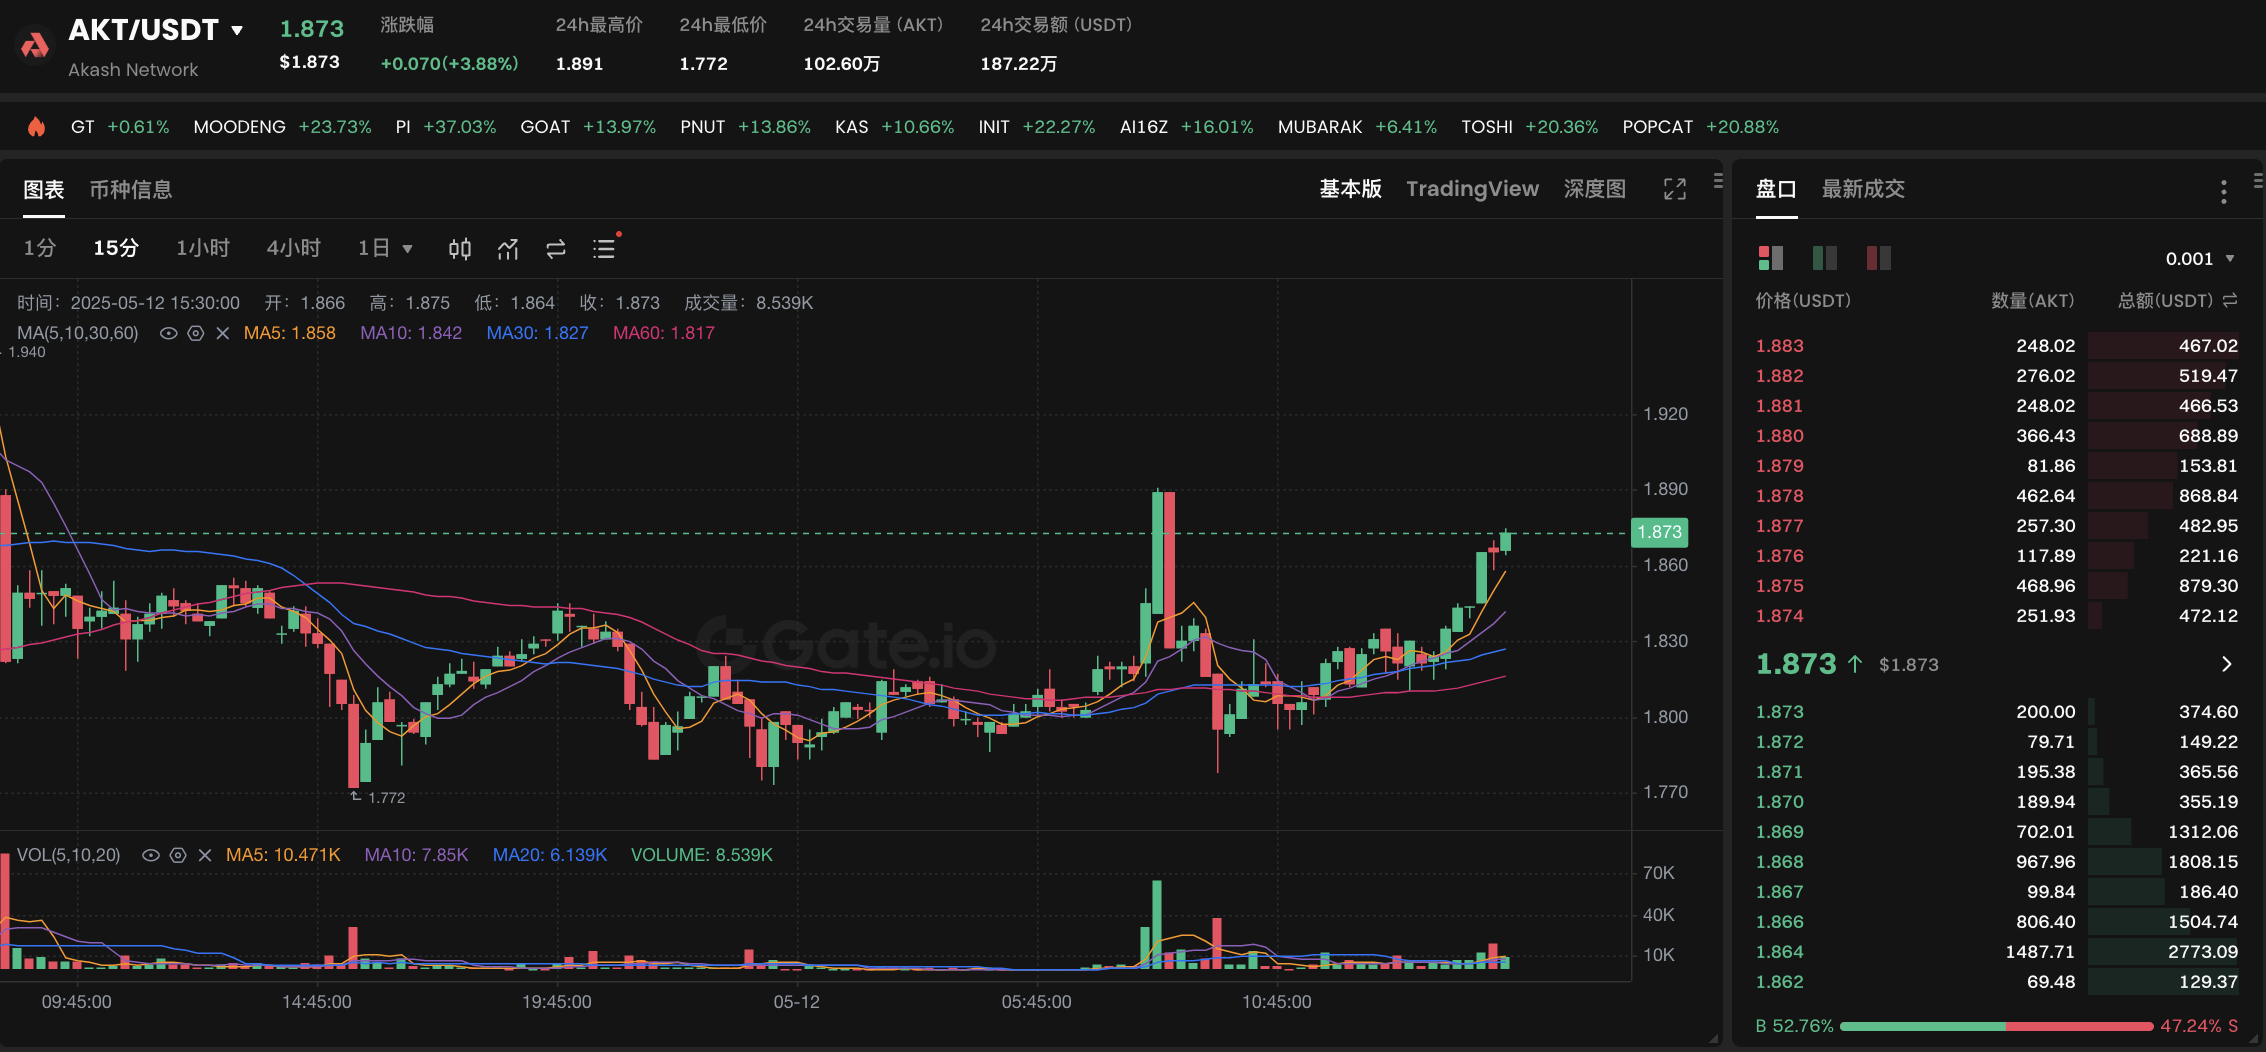Open the chart panel menu icon beside fullscreen
The width and height of the screenshot is (2266, 1052).
1718,181
